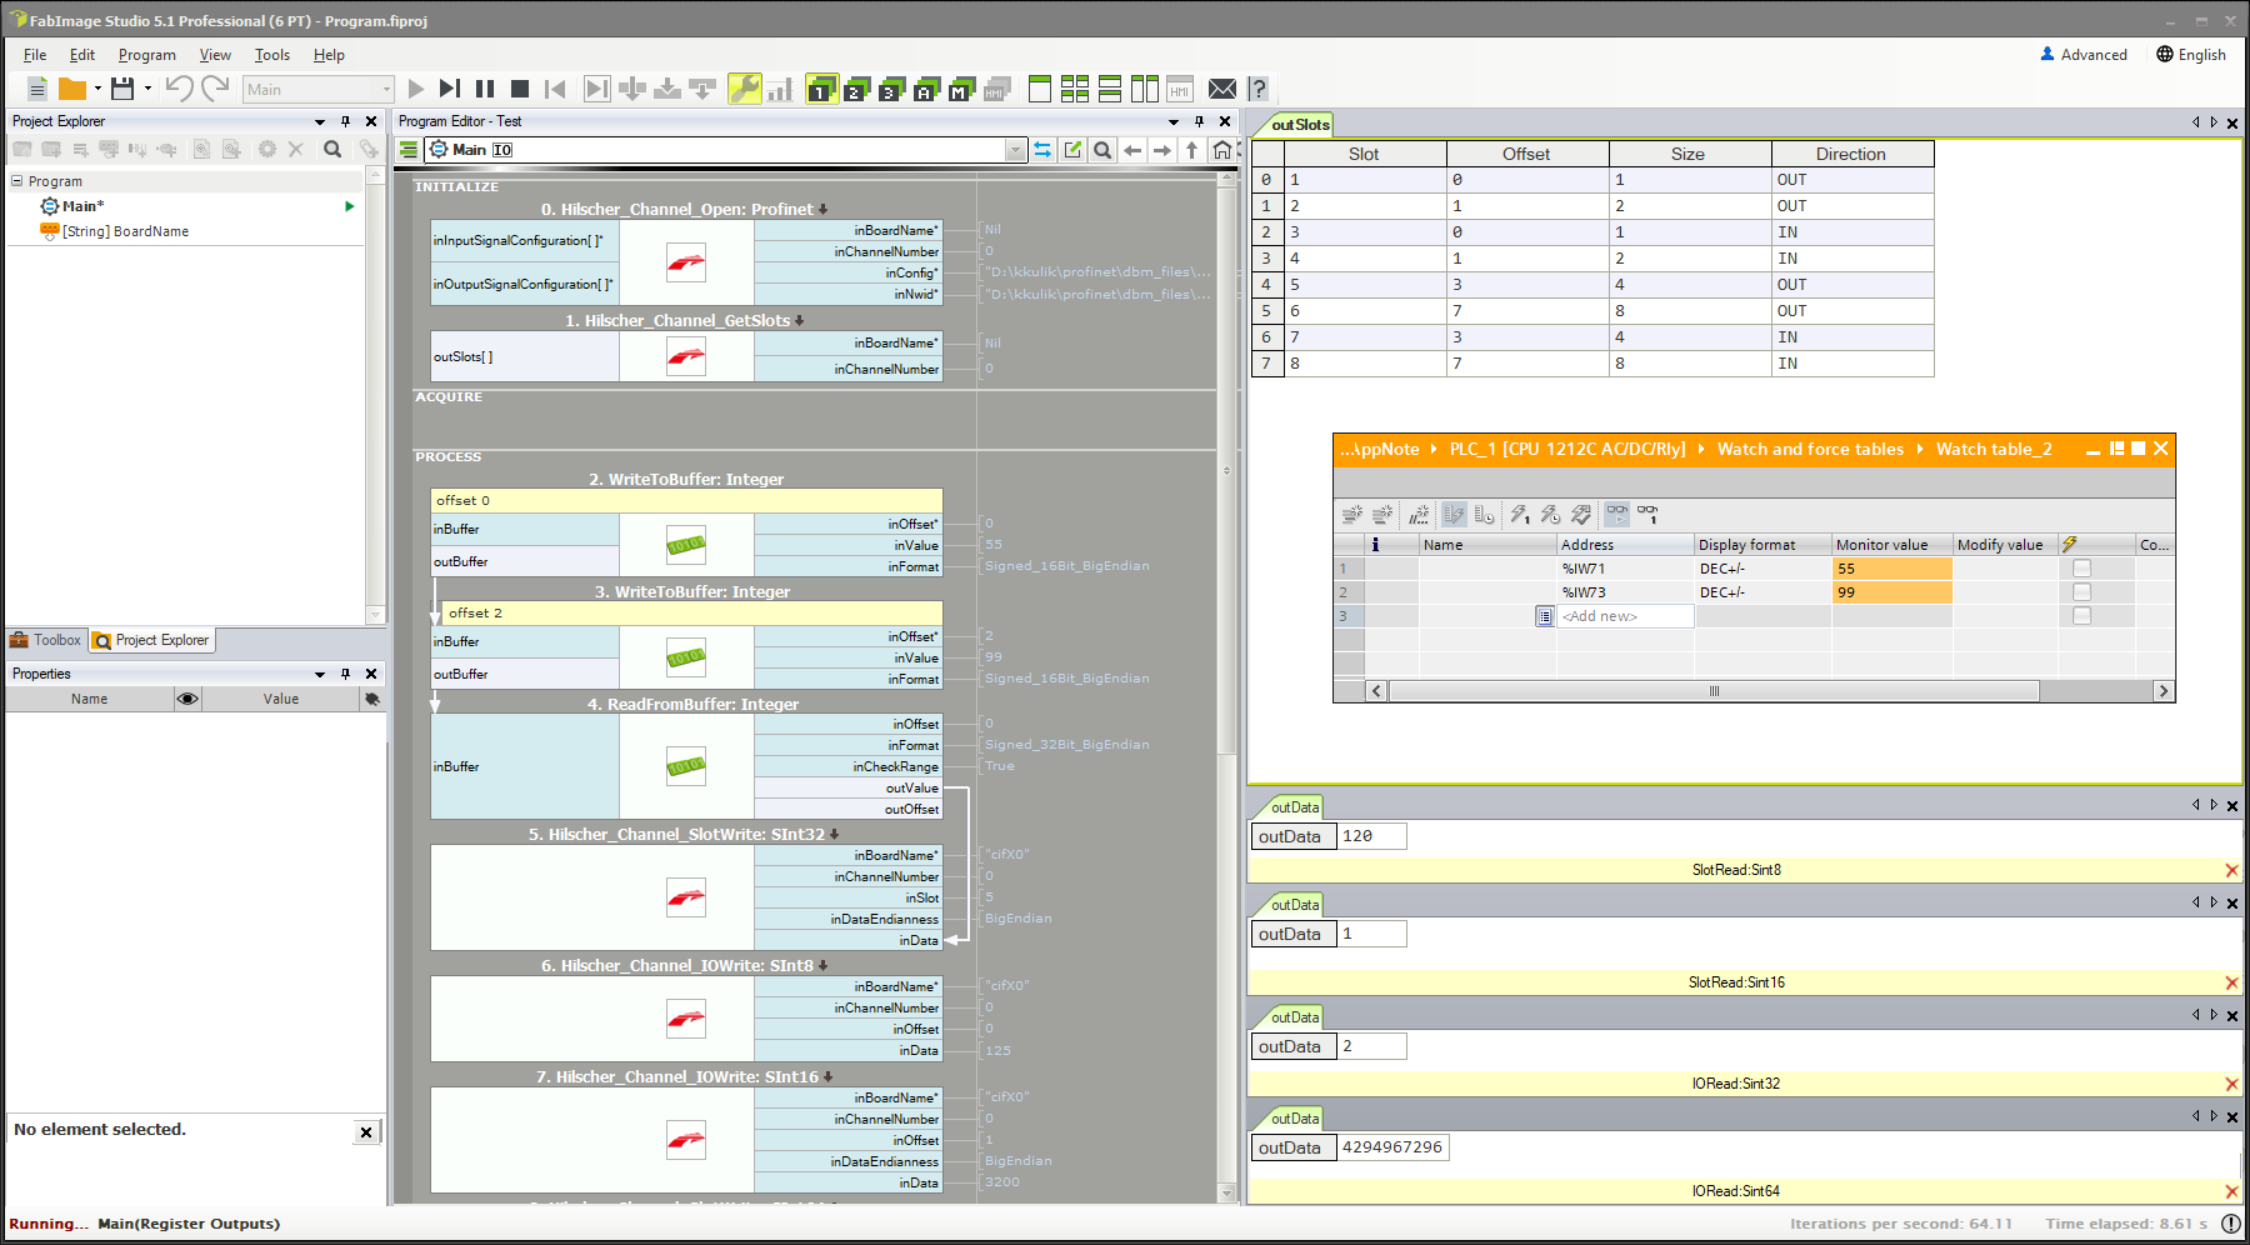
Task: Toggle pin on the Project Explorer panel
Action: [x=345, y=121]
